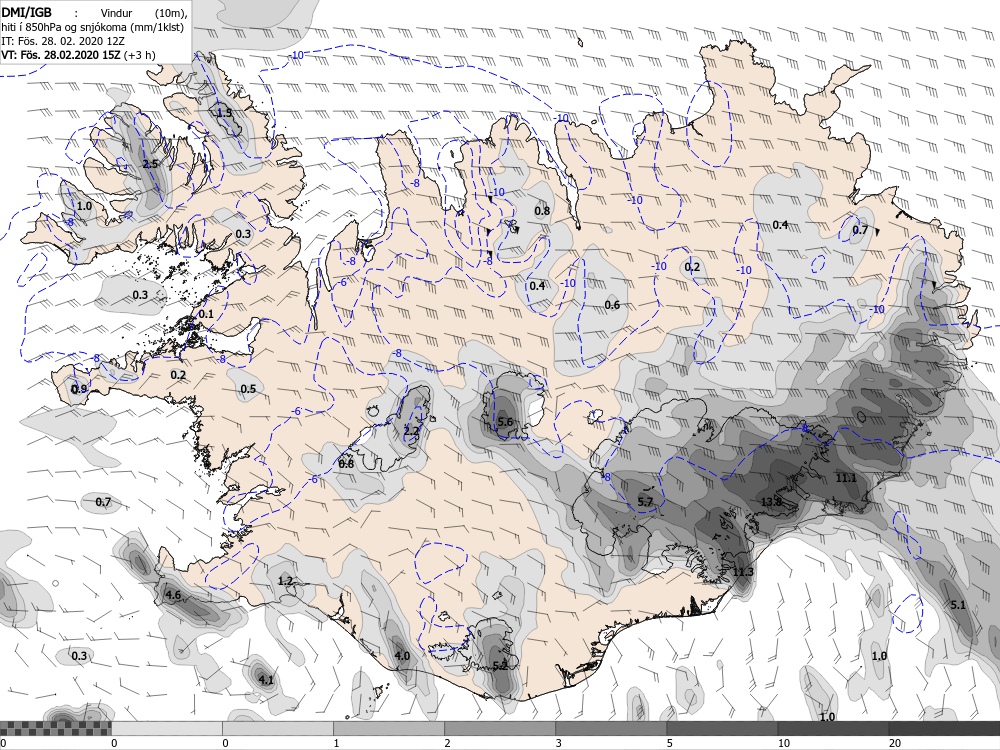Click the checkered swatch at legend start
The height and width of the screenshot is (750, 1000).
point(55,728)
